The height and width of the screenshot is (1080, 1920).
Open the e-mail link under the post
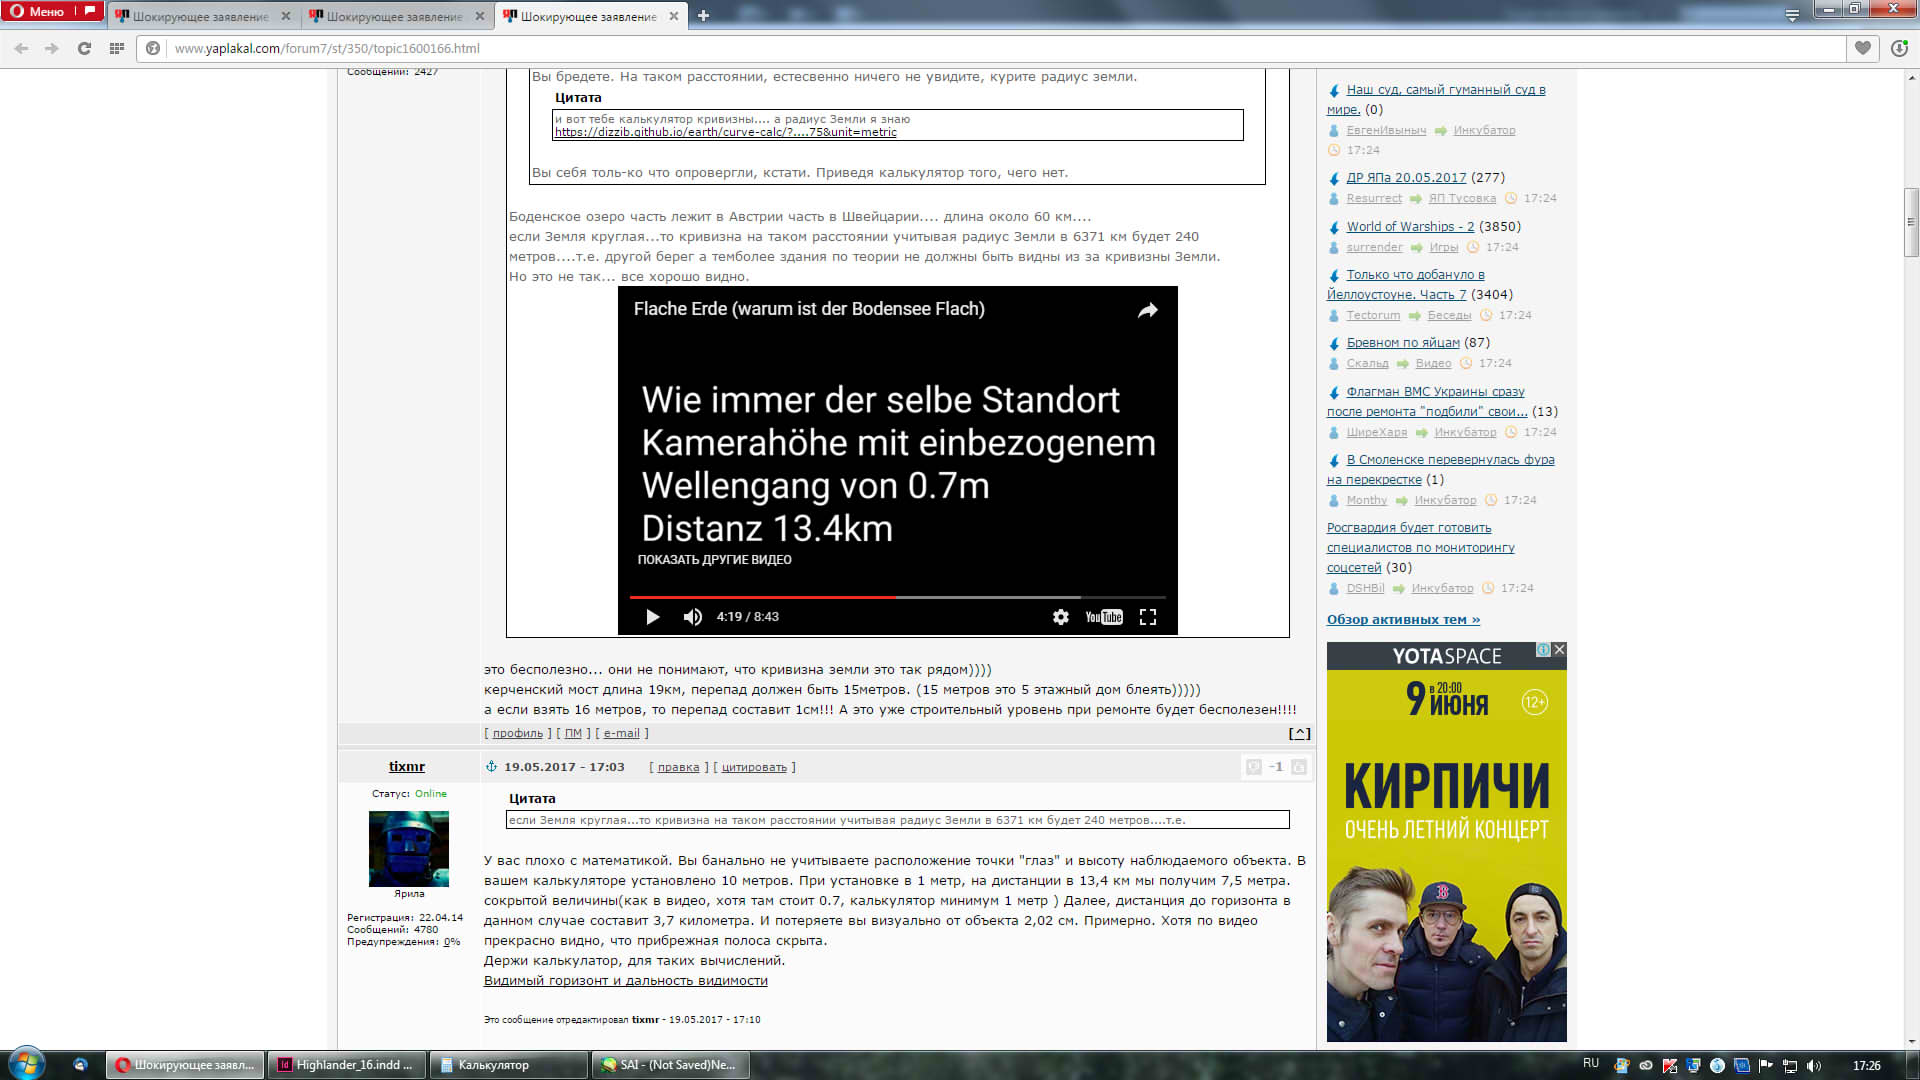(621, 733)
